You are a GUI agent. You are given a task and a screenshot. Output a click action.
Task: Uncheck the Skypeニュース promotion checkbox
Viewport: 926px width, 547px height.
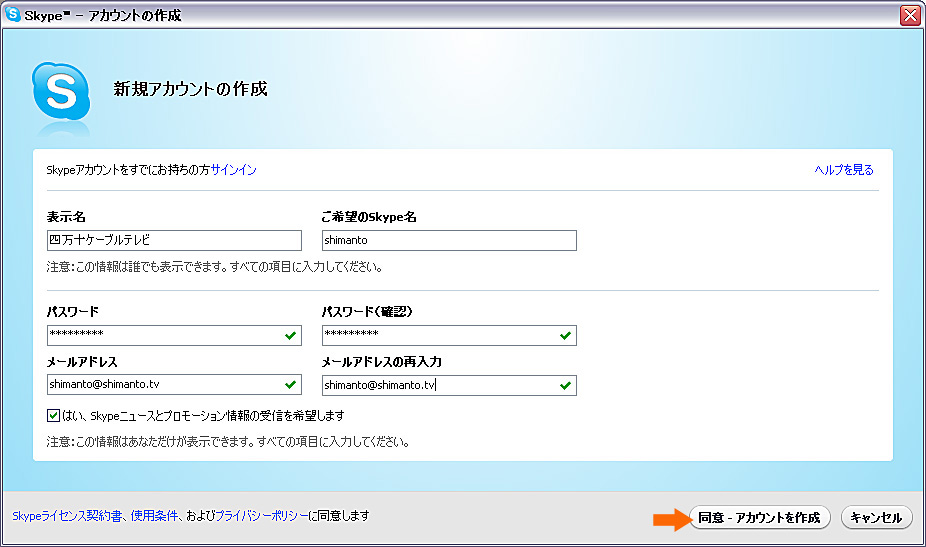pos(53,415)
